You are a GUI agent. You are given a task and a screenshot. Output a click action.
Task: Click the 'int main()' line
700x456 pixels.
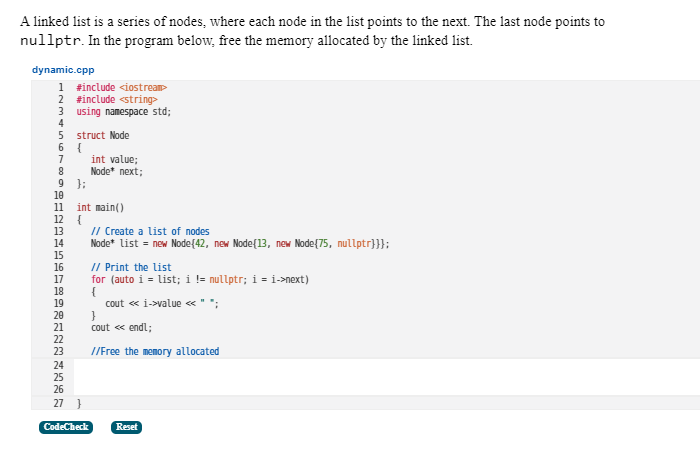click(100, 207)
